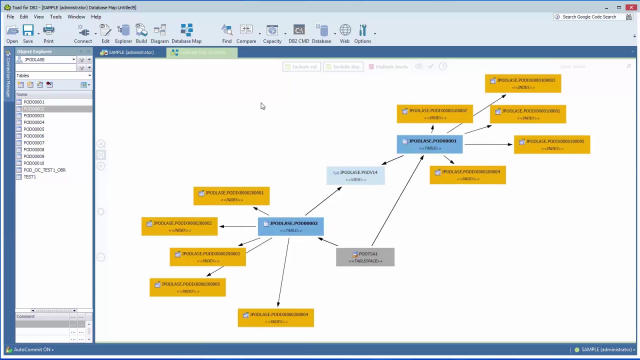Select table TEST1 in the list

click(53, 177)
